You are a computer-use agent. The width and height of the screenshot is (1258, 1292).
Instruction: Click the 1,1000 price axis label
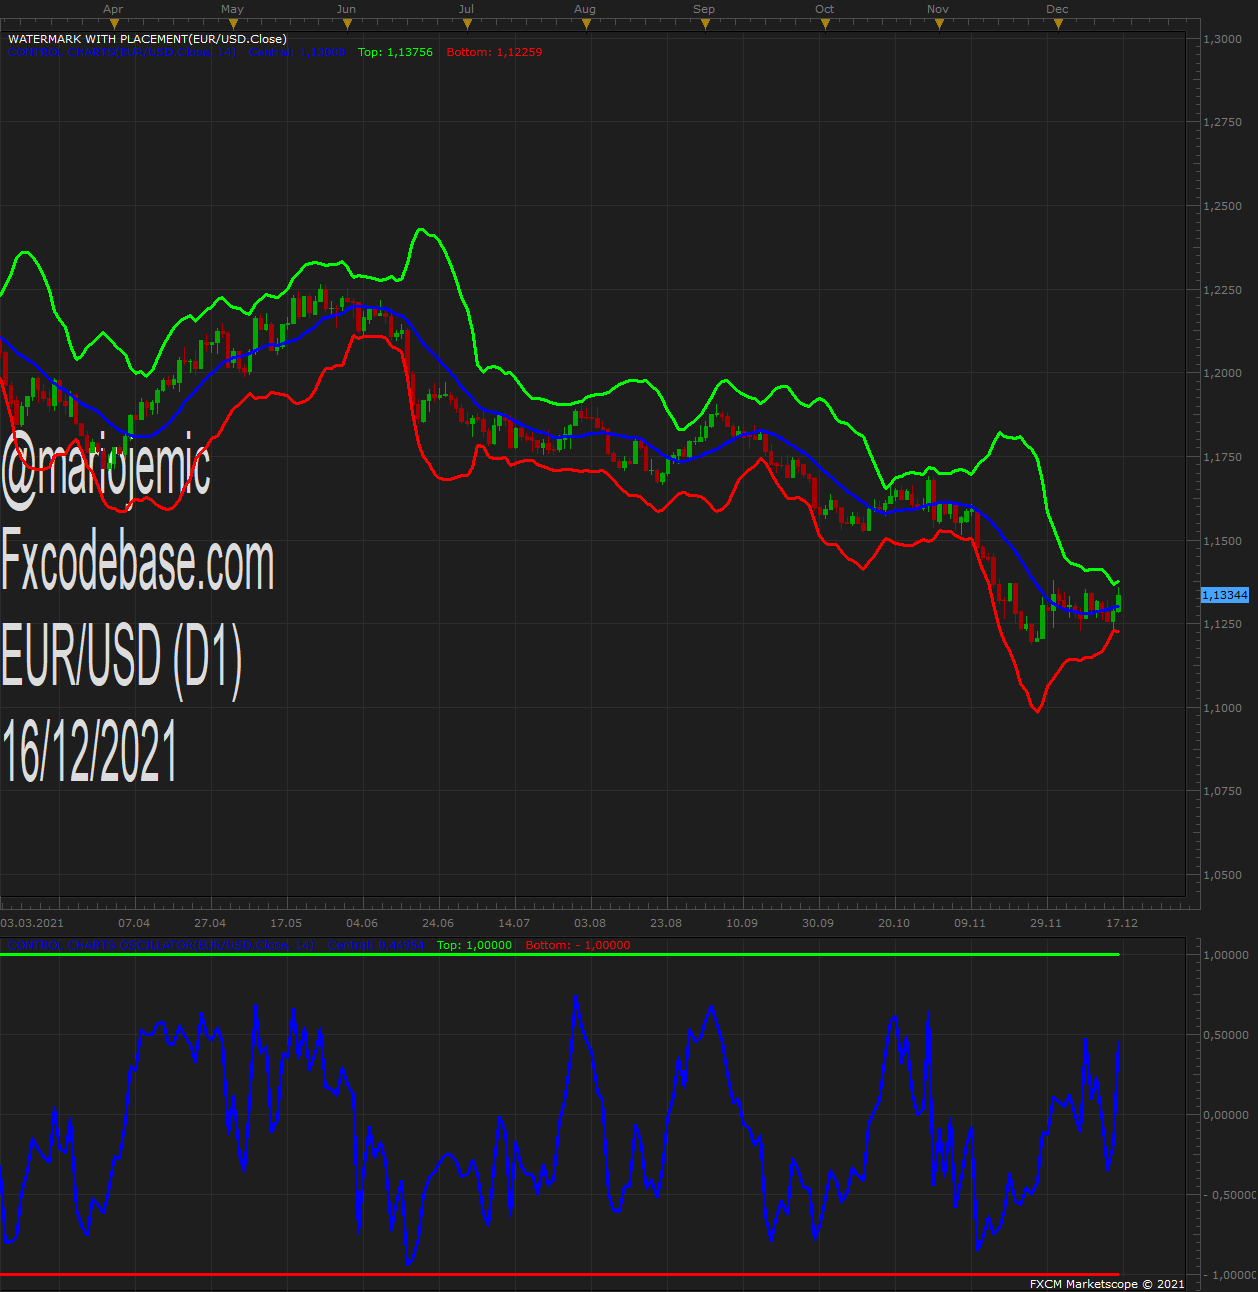coord(1223,708)
